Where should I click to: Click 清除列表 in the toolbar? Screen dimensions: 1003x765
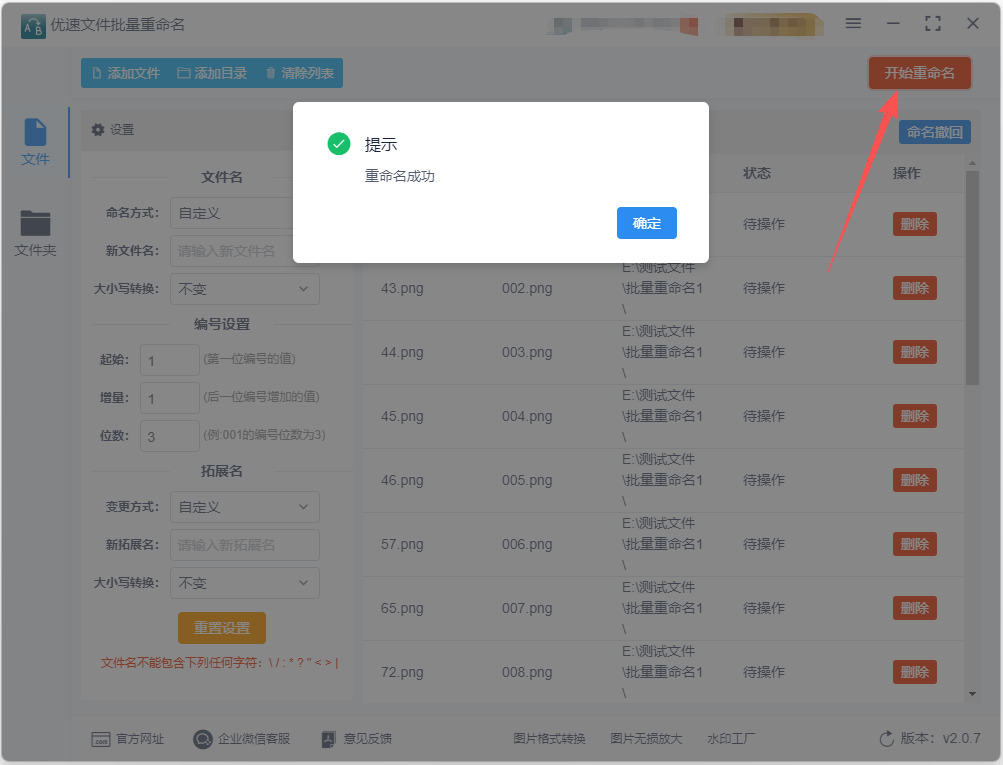(299, 73)
